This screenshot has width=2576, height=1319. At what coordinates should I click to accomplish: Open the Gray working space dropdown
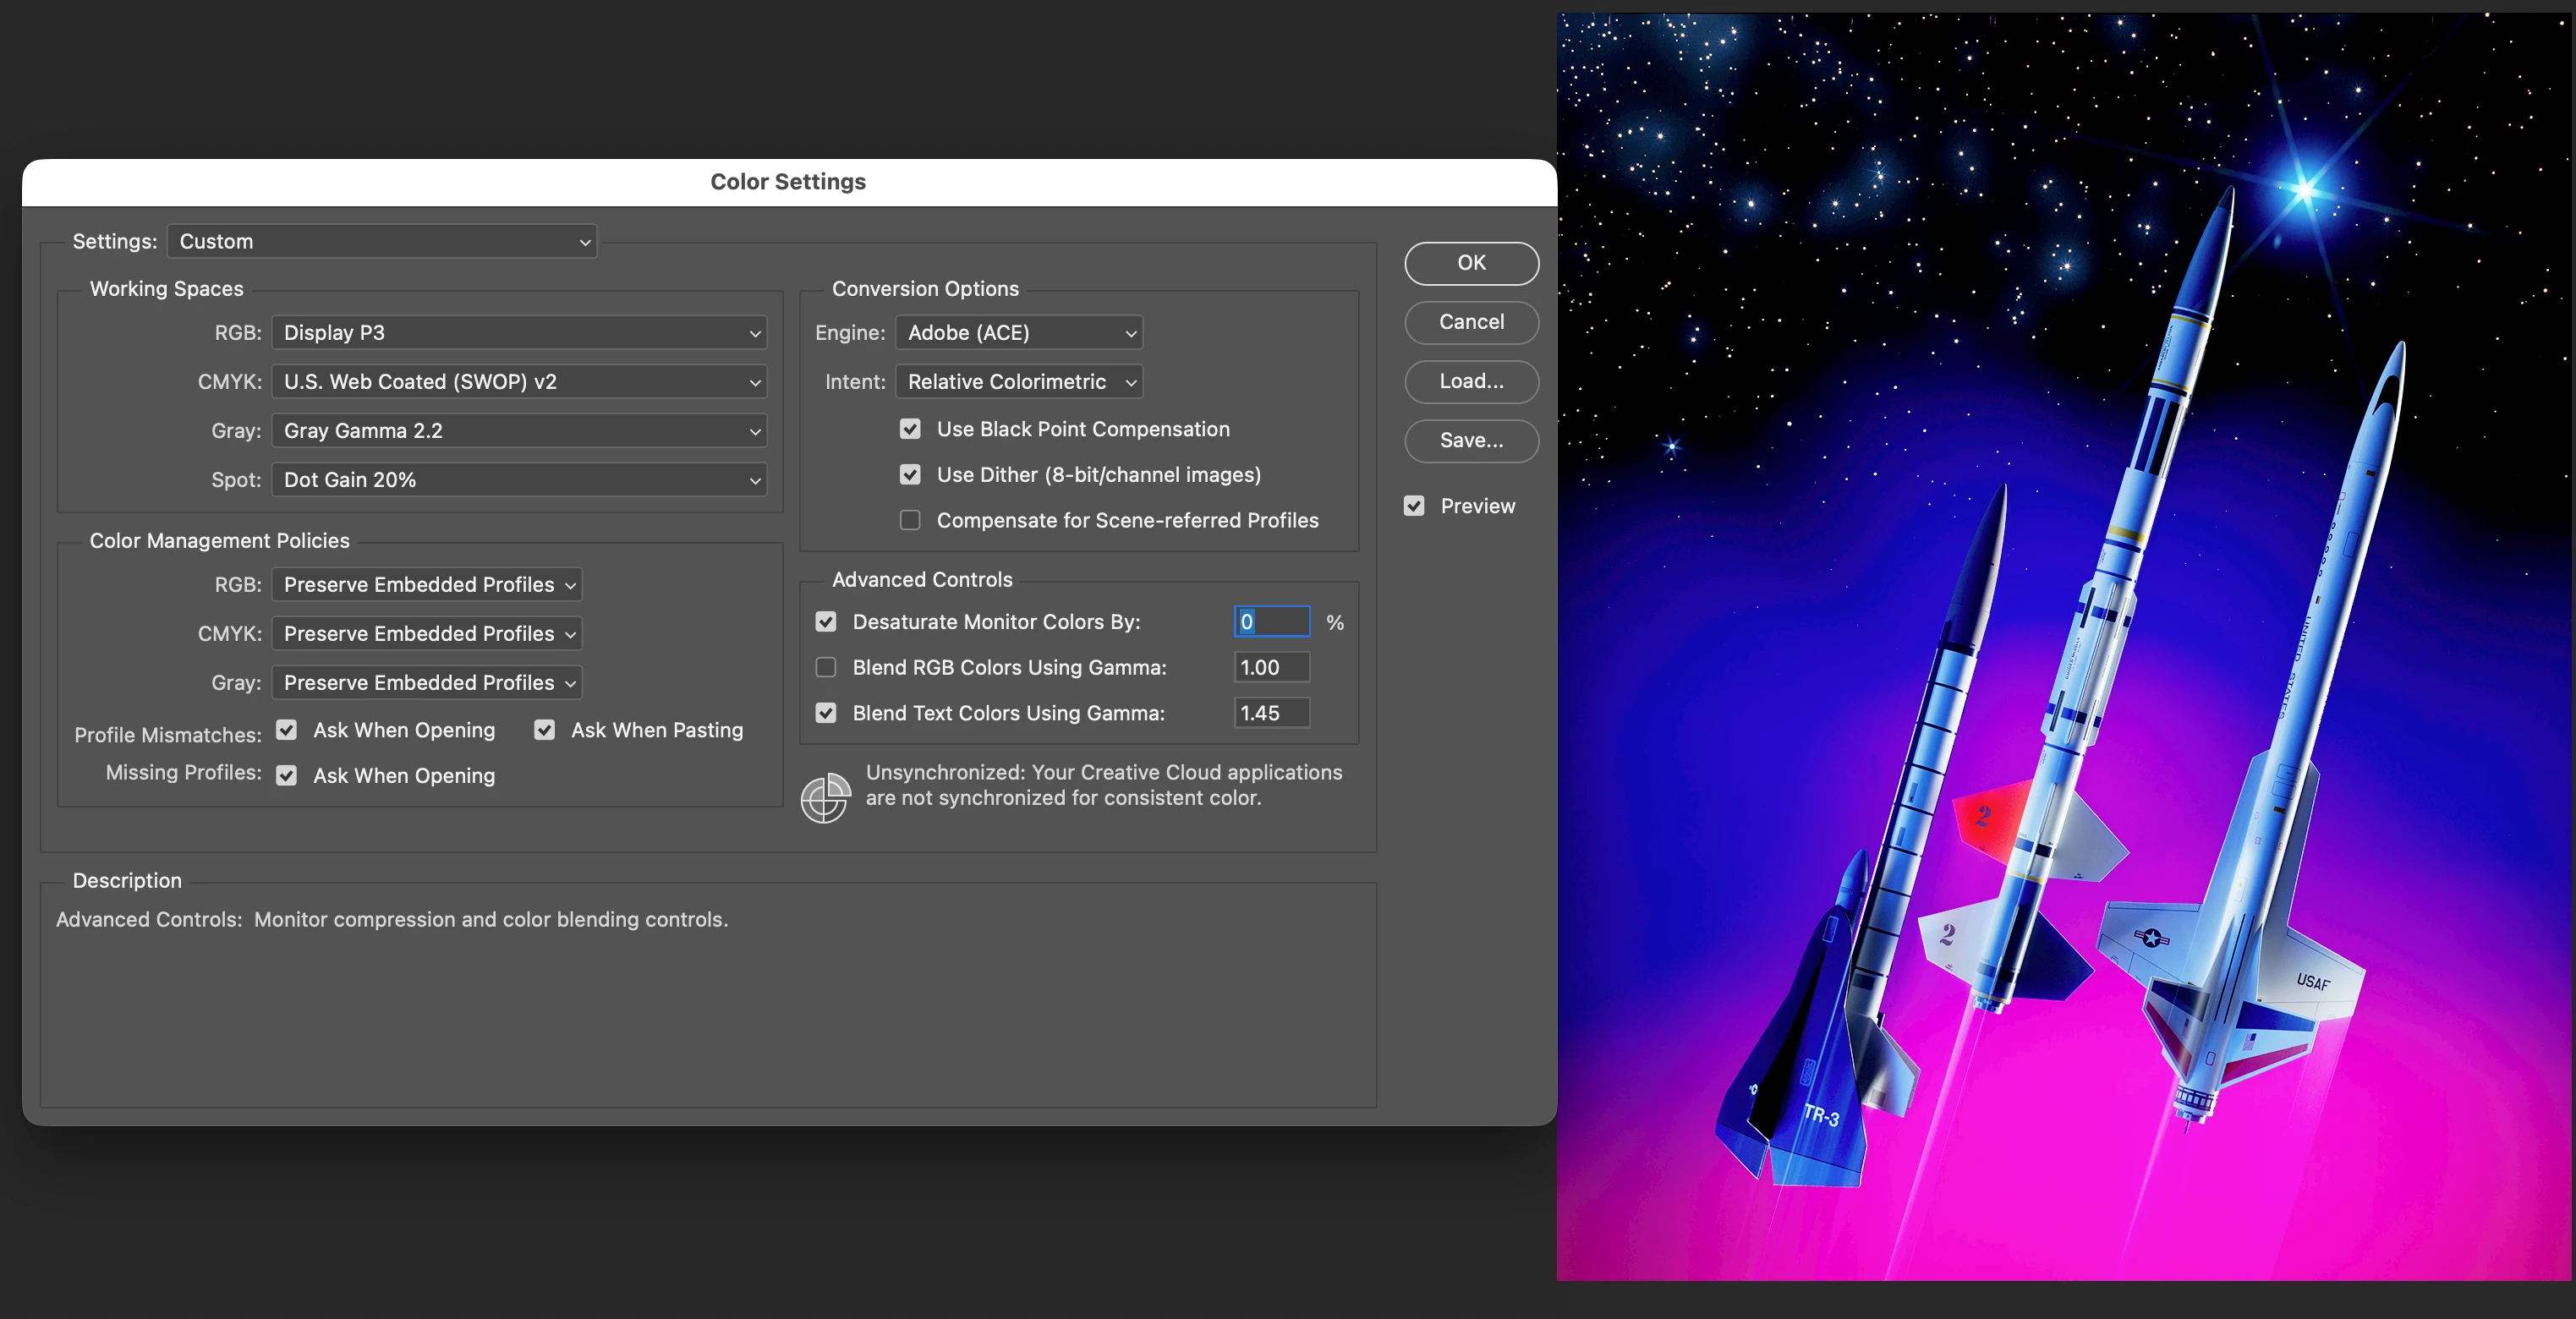coord(519,431)
